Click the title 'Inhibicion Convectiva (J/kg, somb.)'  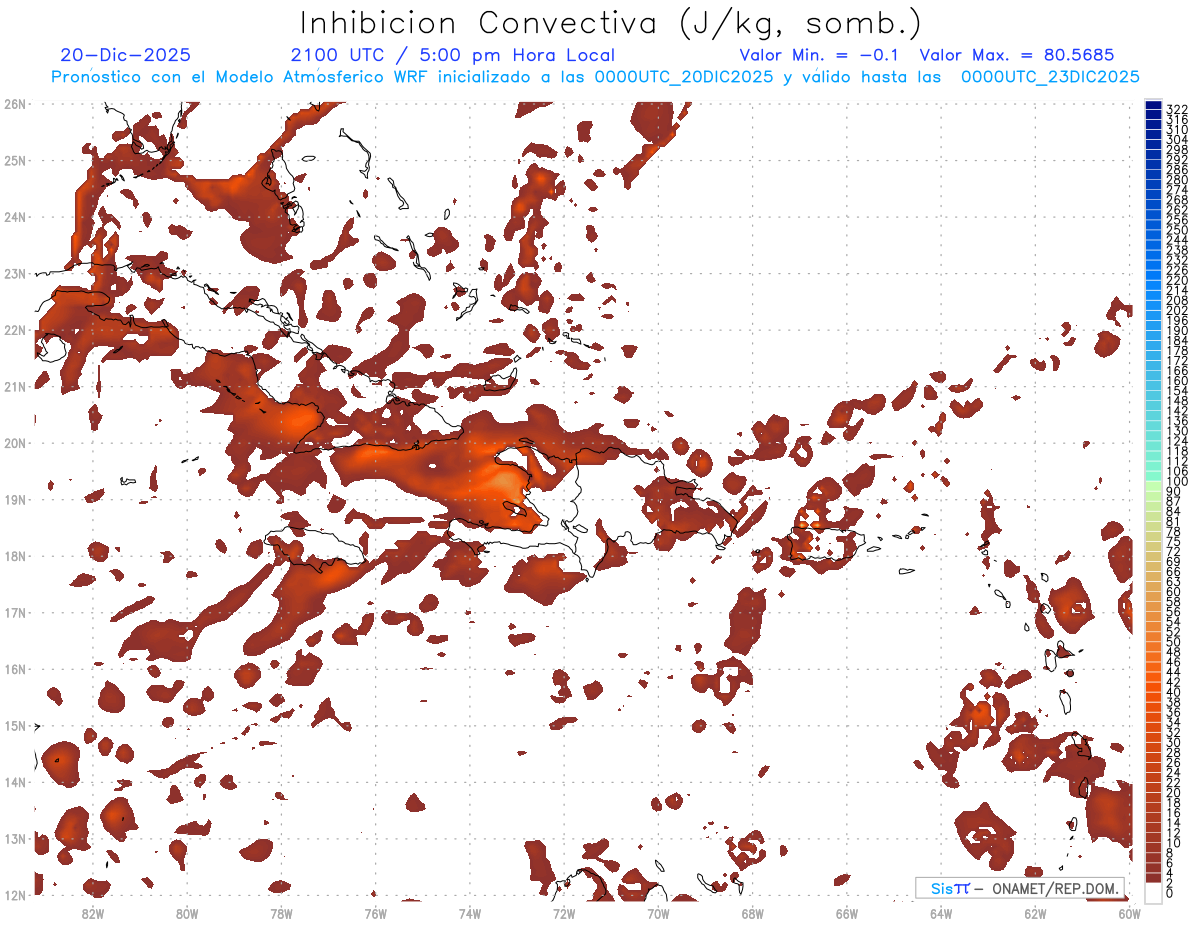click(x=611, y=23)
